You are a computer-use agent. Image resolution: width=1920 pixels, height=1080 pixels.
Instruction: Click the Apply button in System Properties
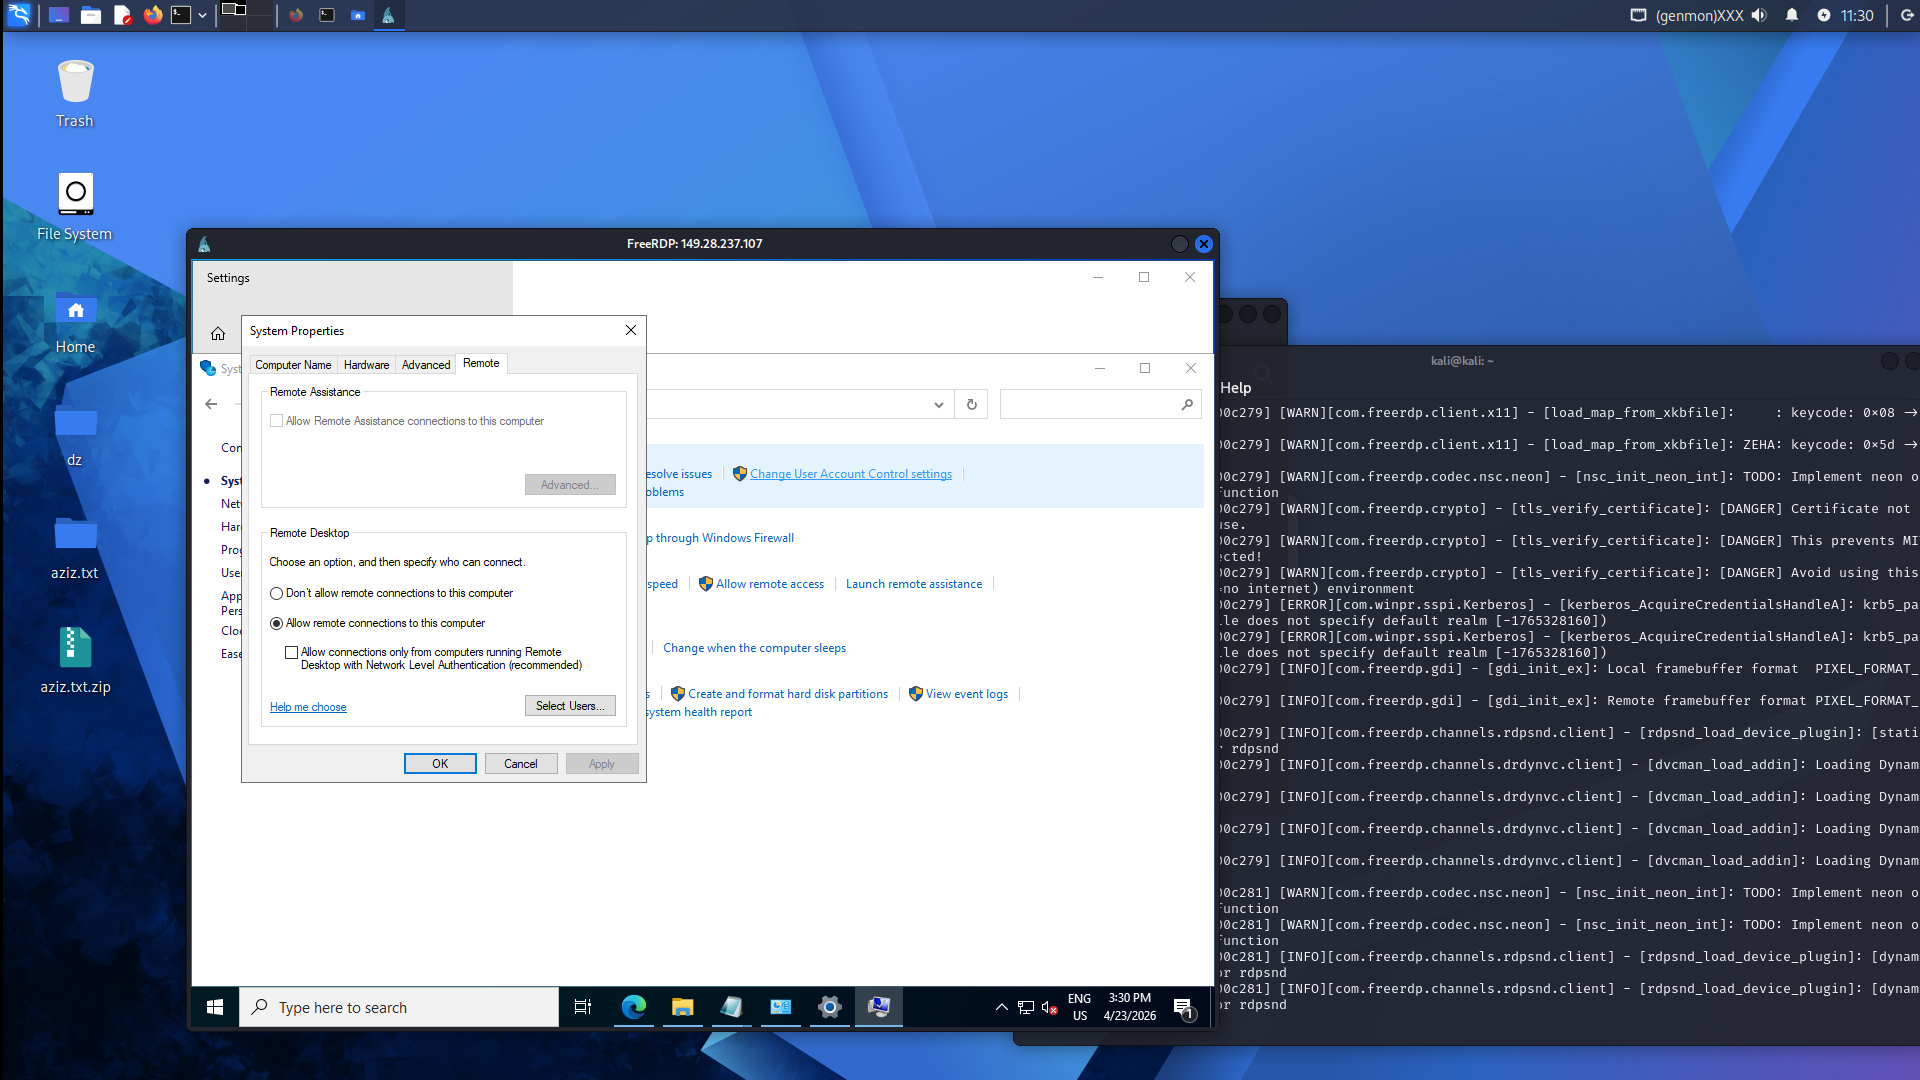pos(602,763)
